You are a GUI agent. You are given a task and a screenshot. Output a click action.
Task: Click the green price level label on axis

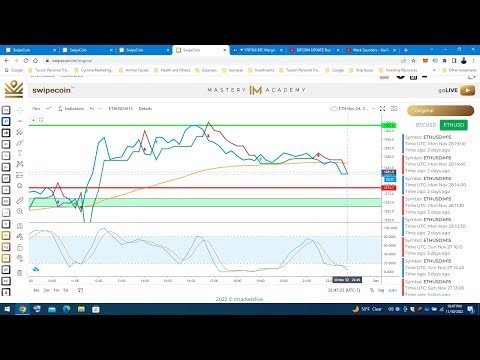point(389,125)
